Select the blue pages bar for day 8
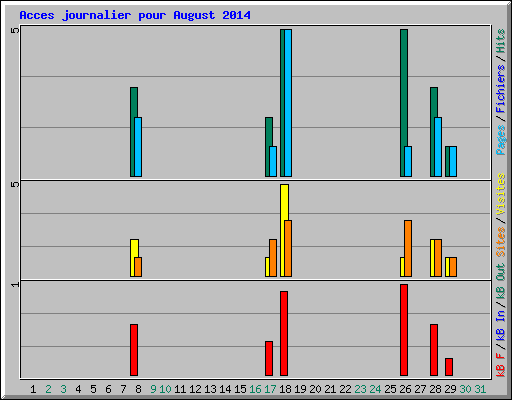 click(x=138, y=147)
